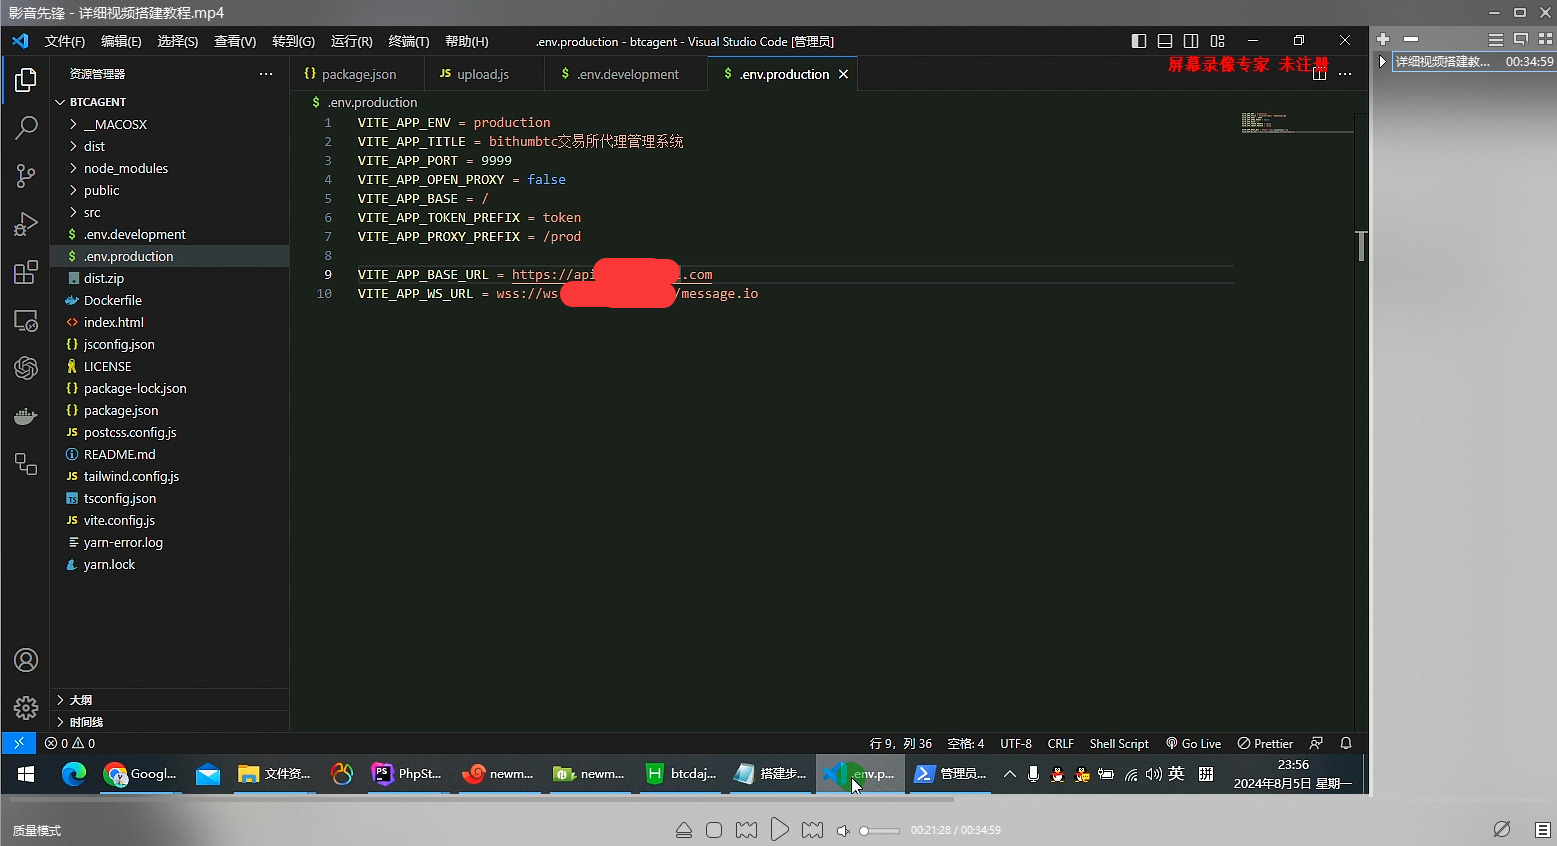Open the Search view in the activity bar
1557x846 pixels.
coord(26,127)
